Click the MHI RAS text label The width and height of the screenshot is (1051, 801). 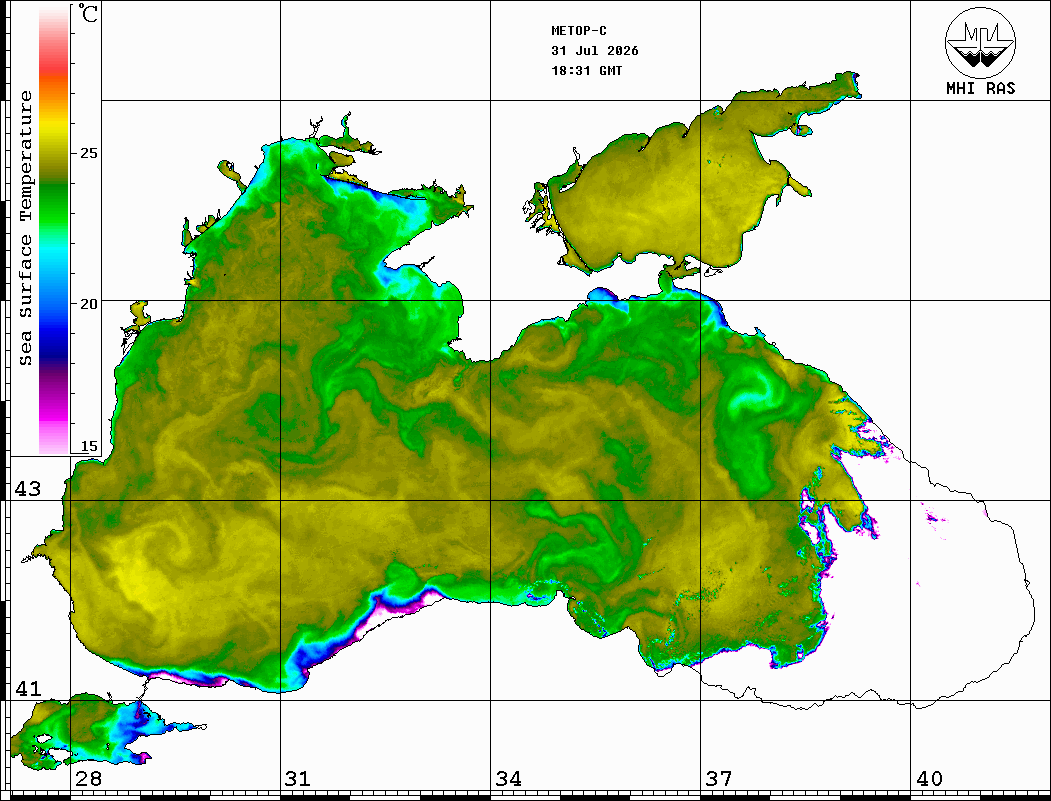click(x=980, y=88)
